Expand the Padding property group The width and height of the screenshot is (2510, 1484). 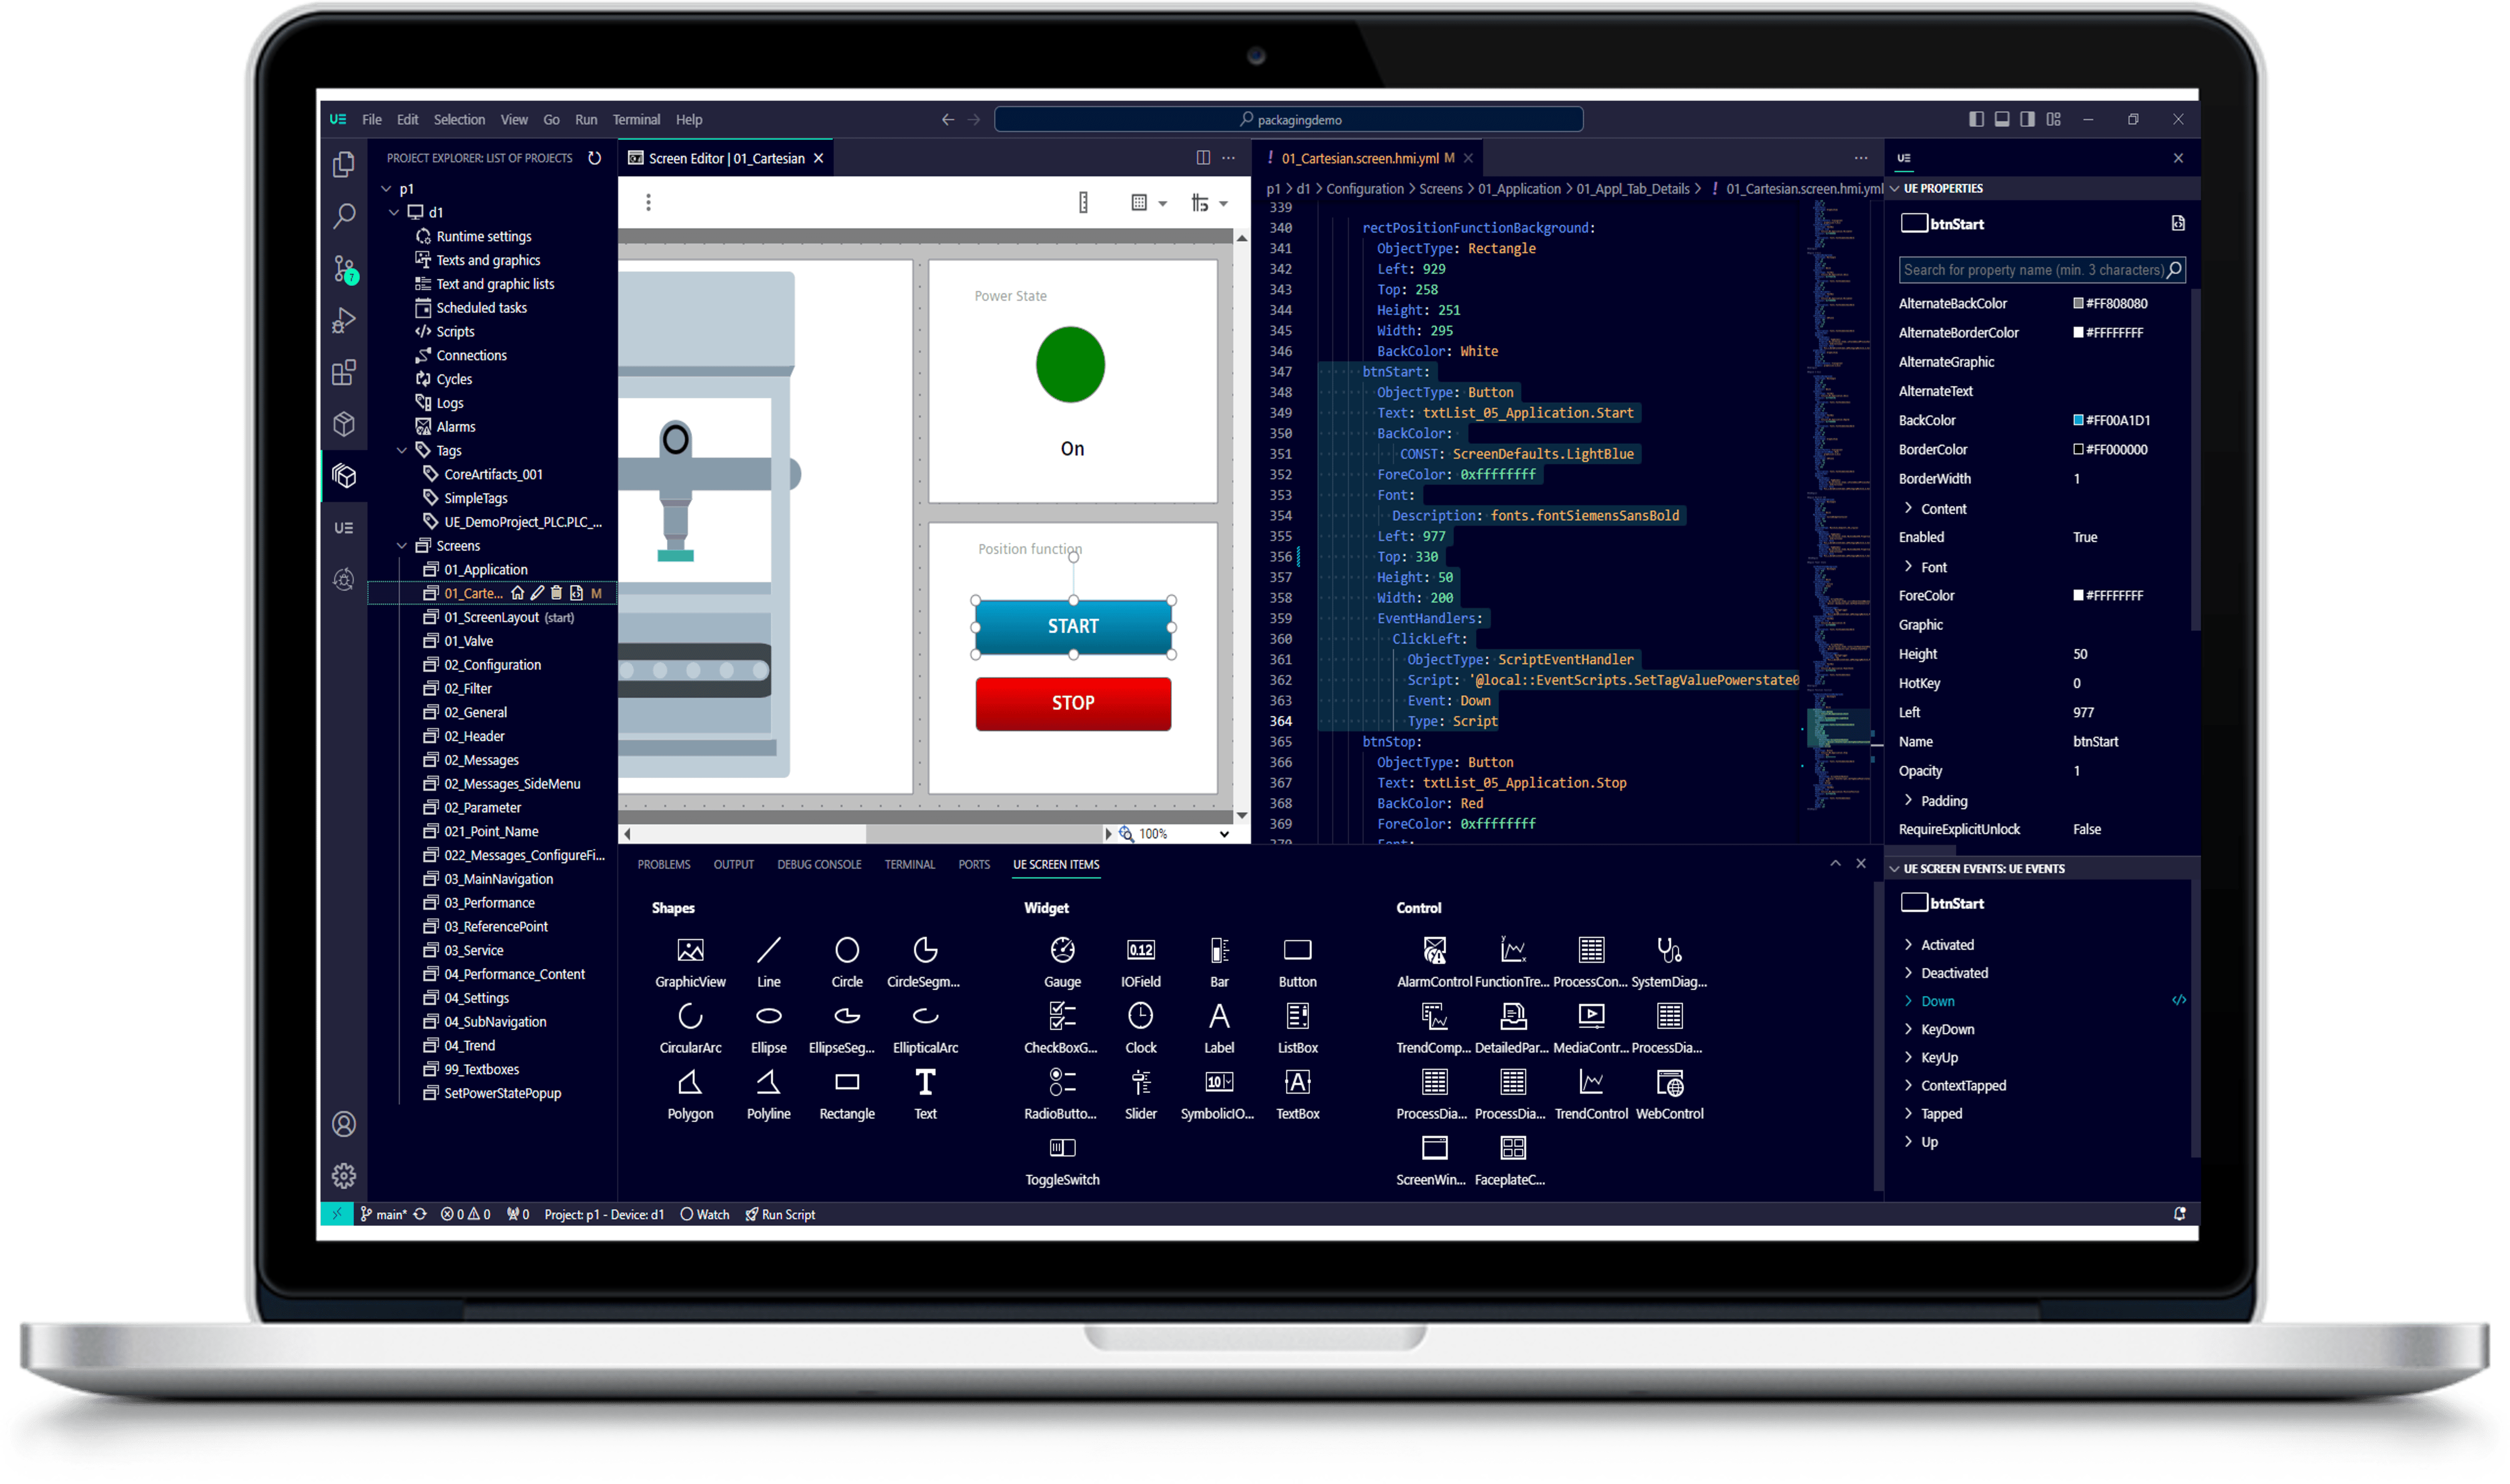(x=1909, y=801)
